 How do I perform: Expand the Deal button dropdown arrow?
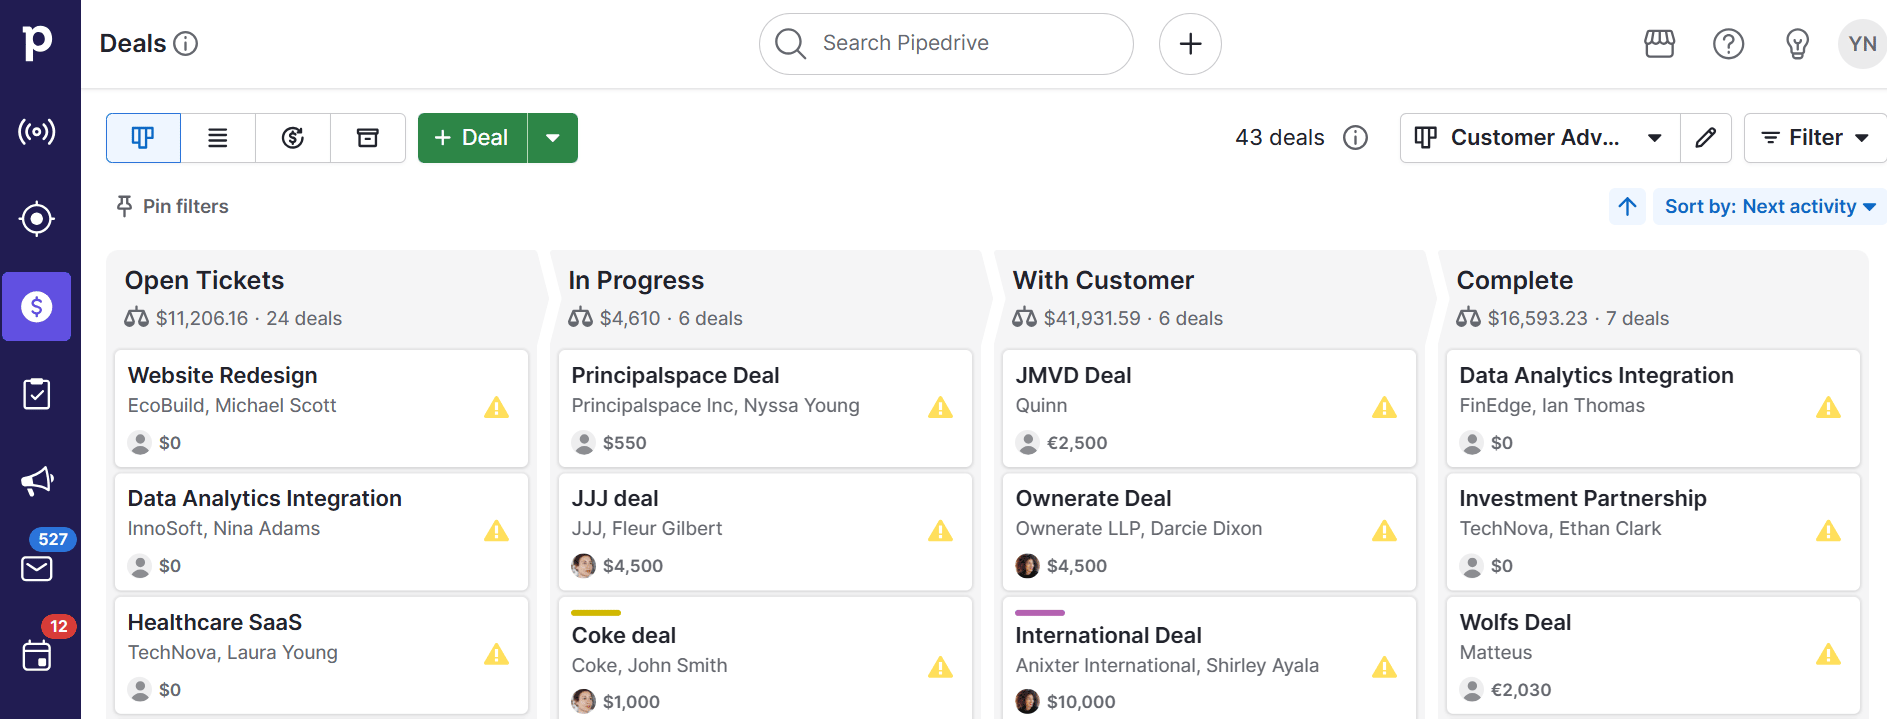553,138
